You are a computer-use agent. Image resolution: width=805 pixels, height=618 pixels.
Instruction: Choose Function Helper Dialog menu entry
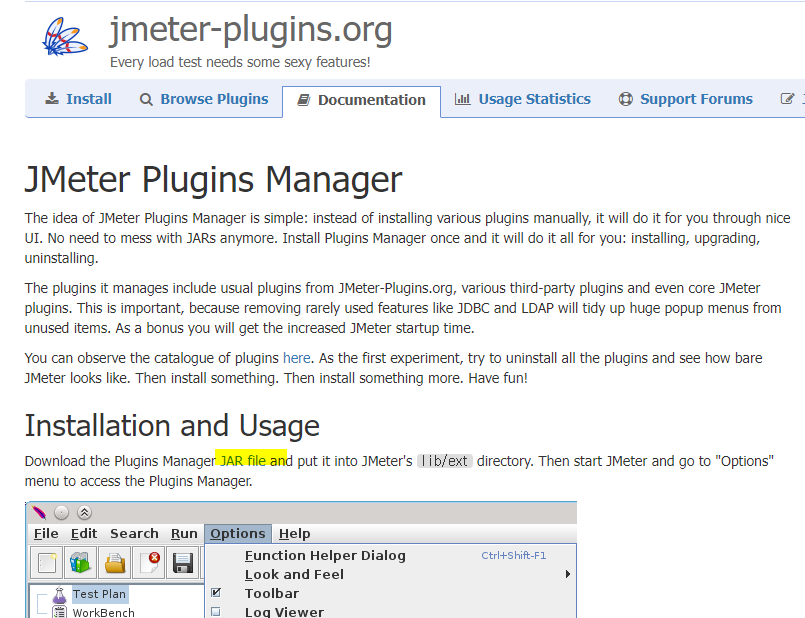pos(391,555)
